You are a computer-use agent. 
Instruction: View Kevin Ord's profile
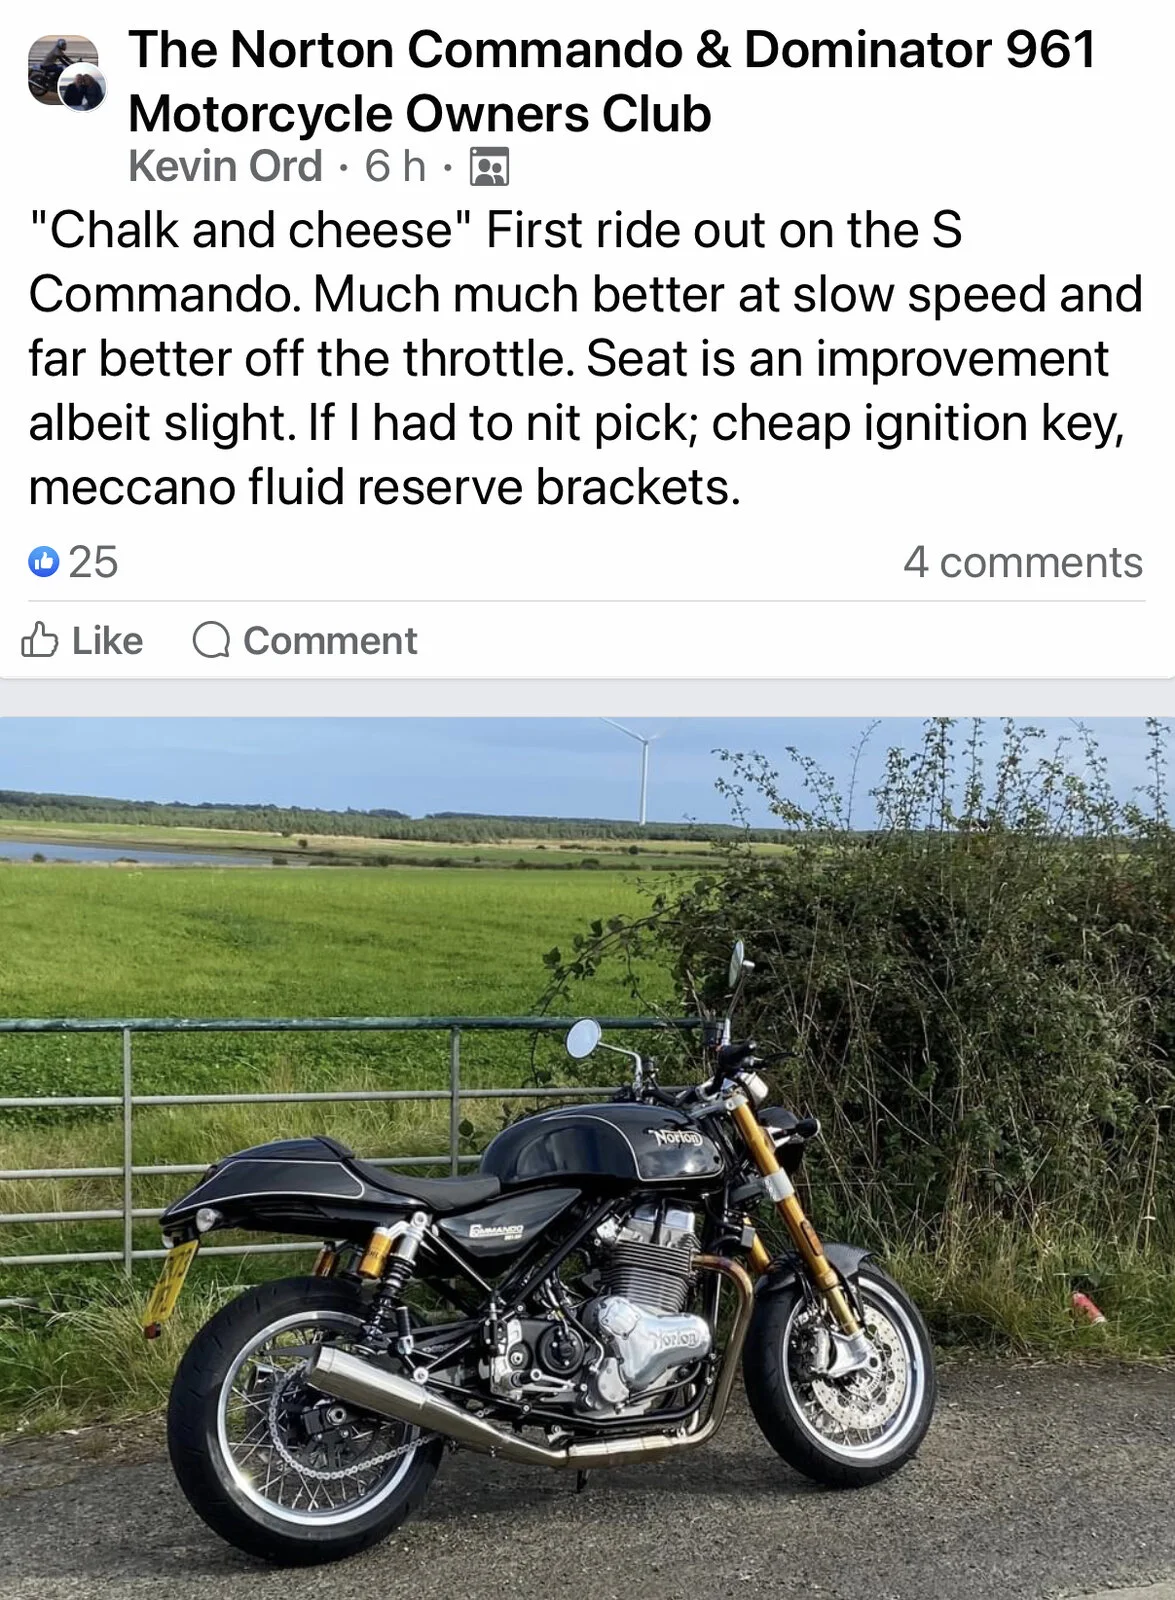coord(226,166)
